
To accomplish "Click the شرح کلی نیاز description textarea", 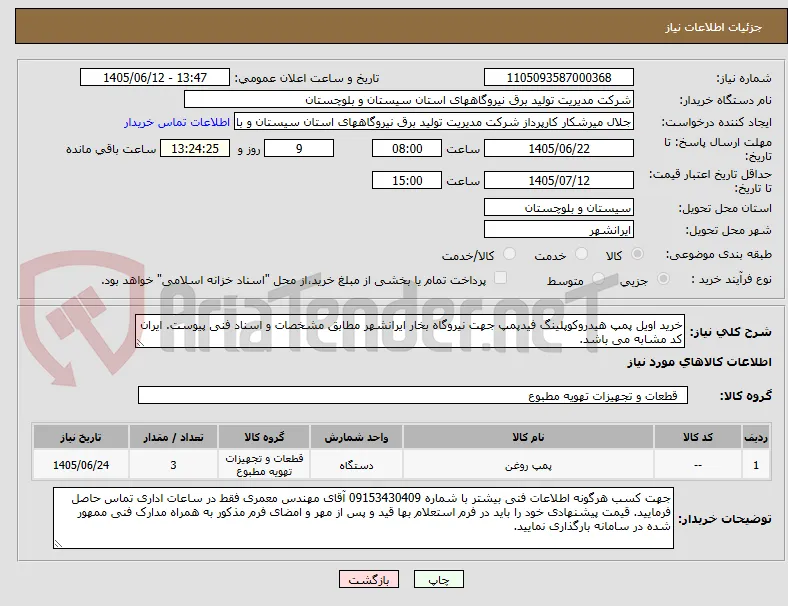I will pos(410,331).
